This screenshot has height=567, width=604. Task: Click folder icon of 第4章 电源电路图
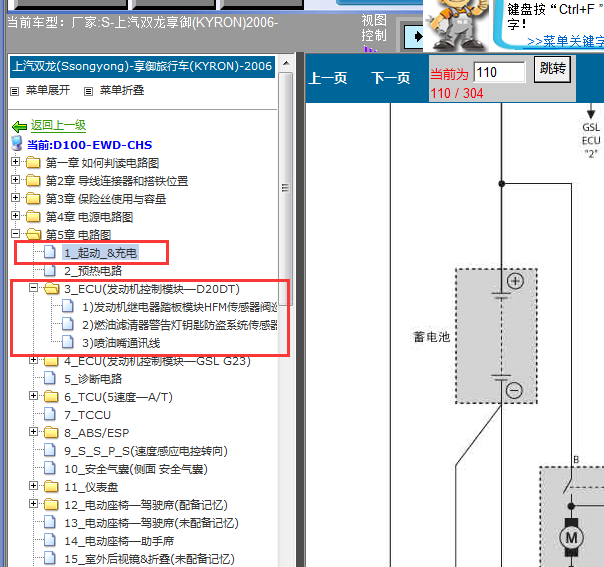34,216
